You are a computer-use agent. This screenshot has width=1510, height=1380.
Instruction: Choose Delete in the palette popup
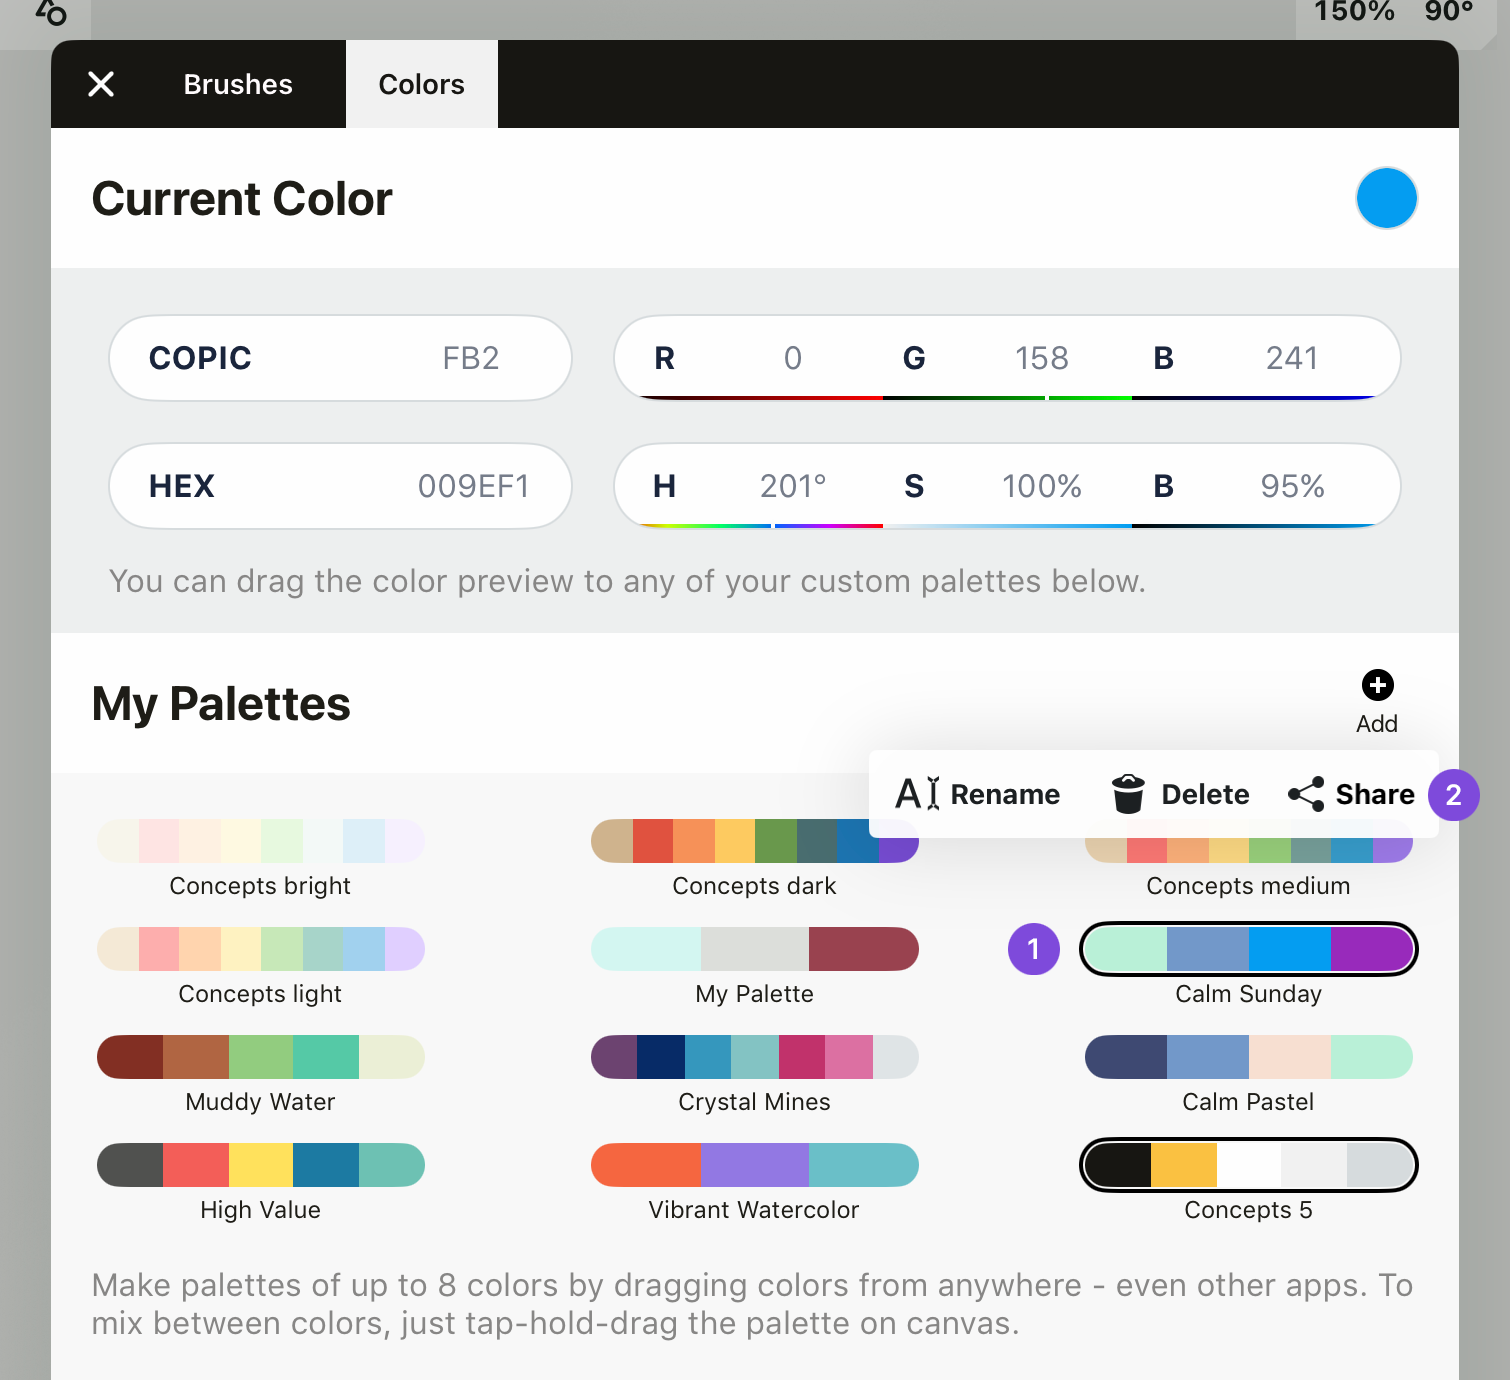pyautogui.click(x=1205, y=794)
